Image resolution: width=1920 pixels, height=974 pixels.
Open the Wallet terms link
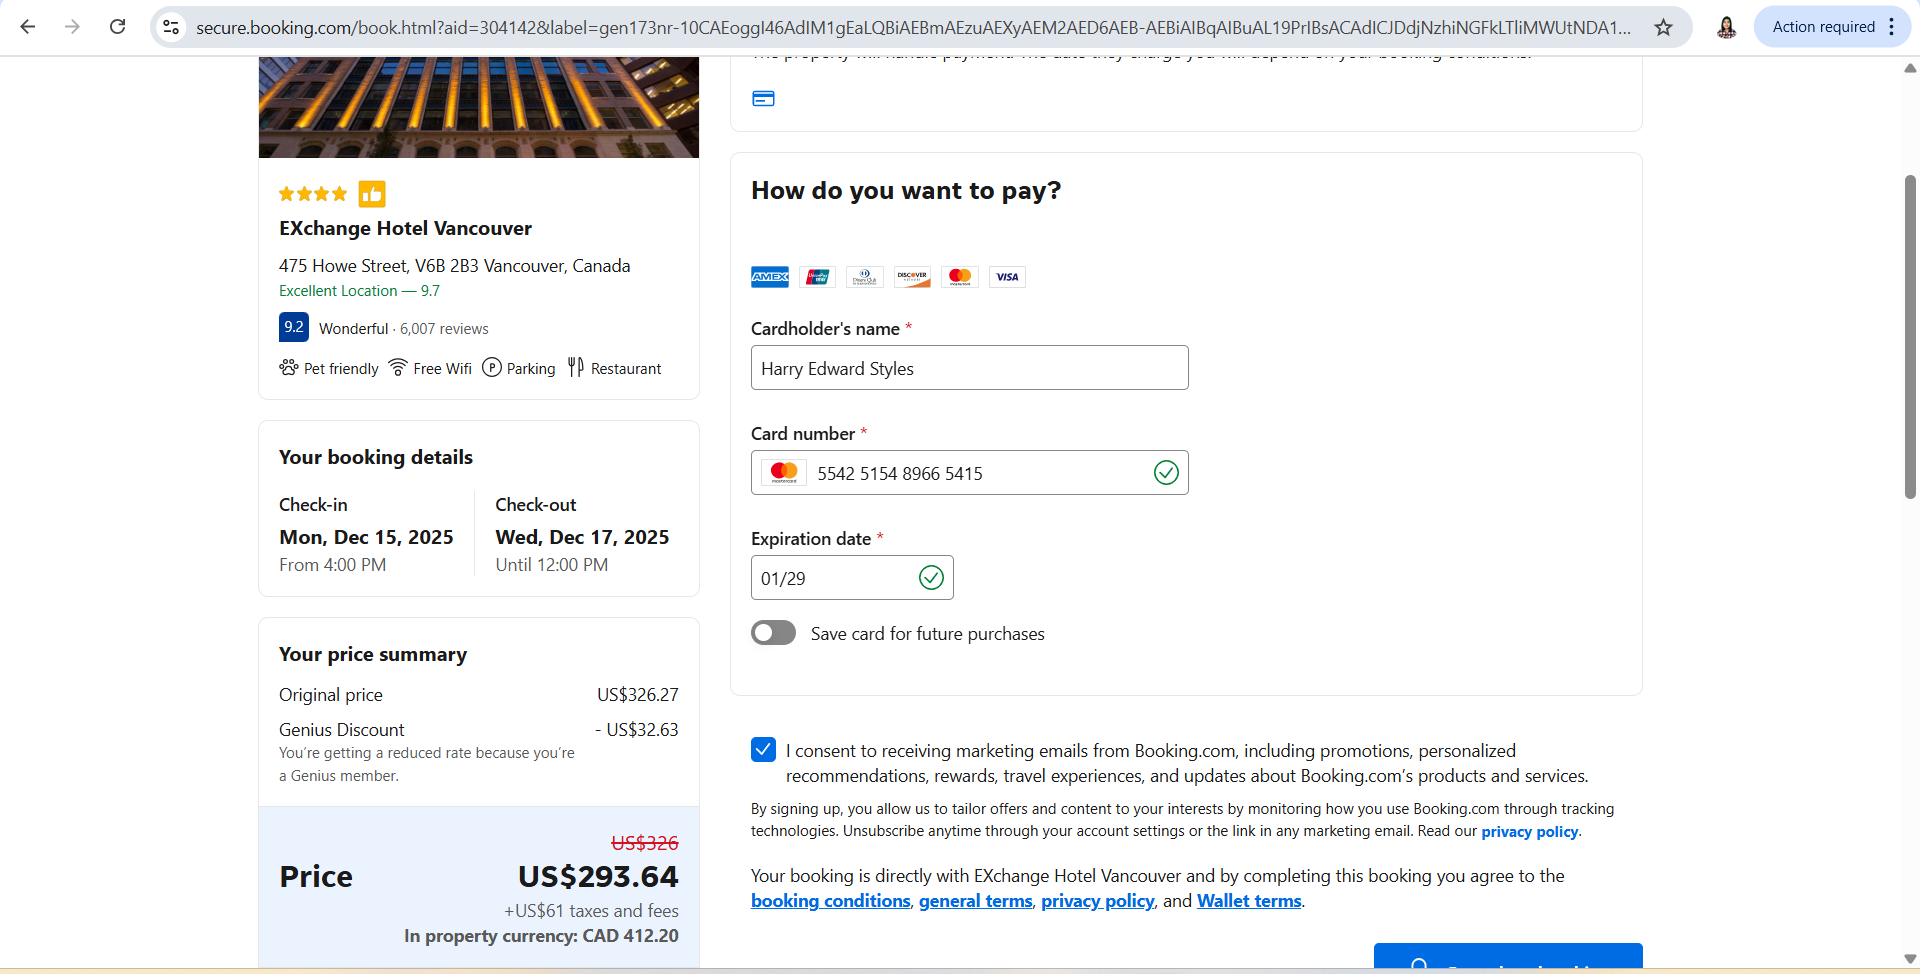(x=1249, y=901)
